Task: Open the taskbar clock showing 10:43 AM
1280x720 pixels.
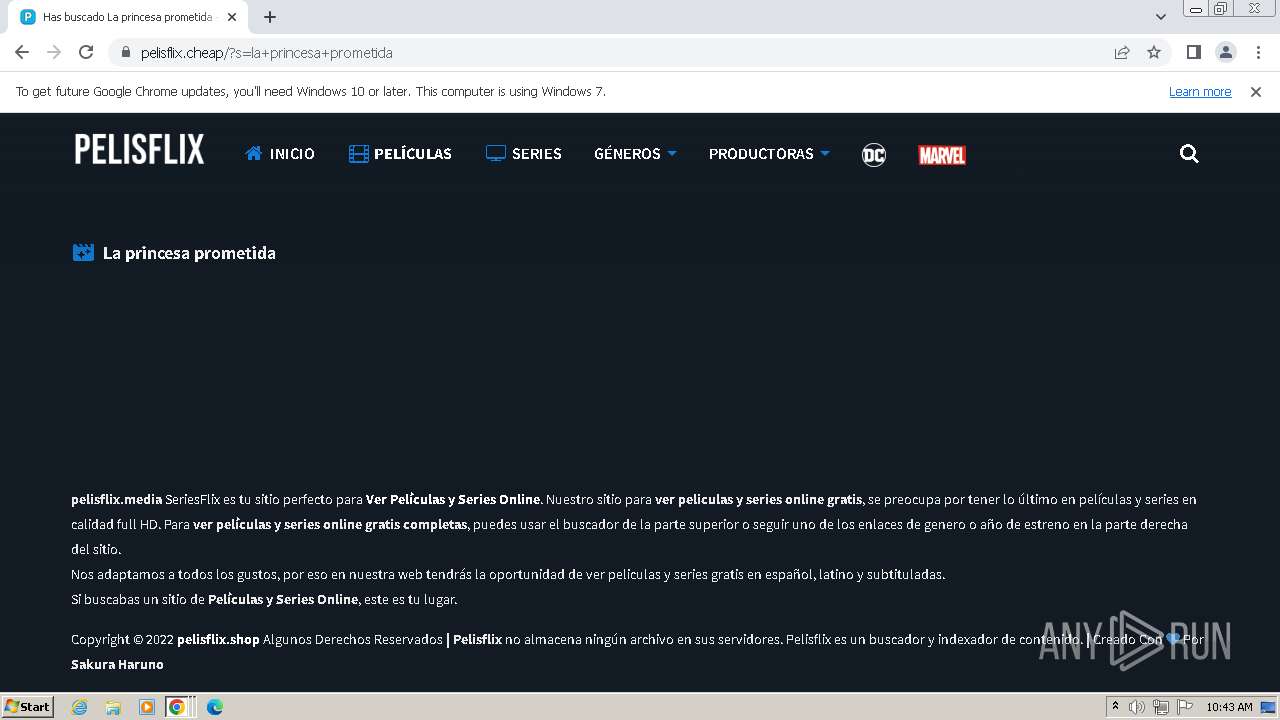Action: click(1229, 707)
